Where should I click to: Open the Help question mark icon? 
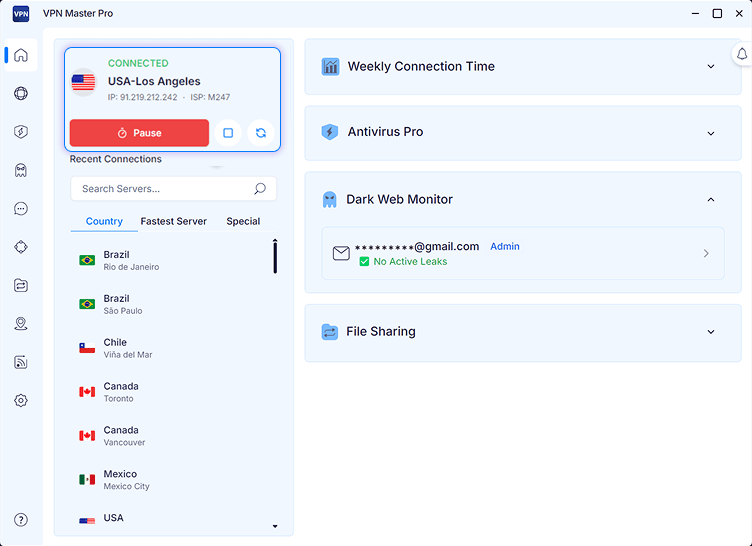[21, 520]
